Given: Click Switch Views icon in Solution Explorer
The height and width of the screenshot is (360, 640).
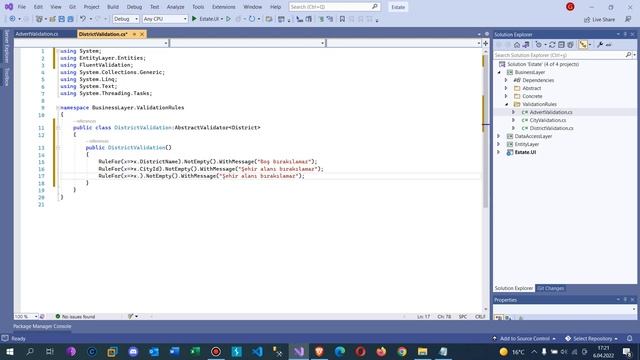Looking at the screenshot, I should tap(526, 45).
